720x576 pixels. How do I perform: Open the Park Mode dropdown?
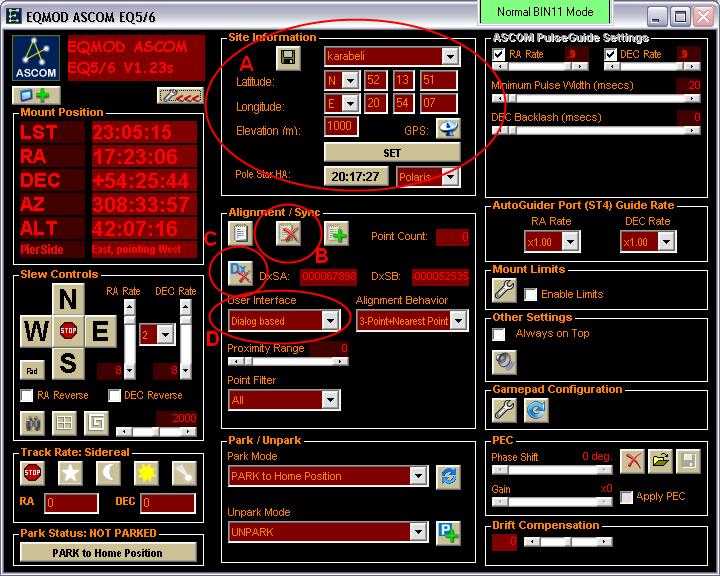pos(418,476)
